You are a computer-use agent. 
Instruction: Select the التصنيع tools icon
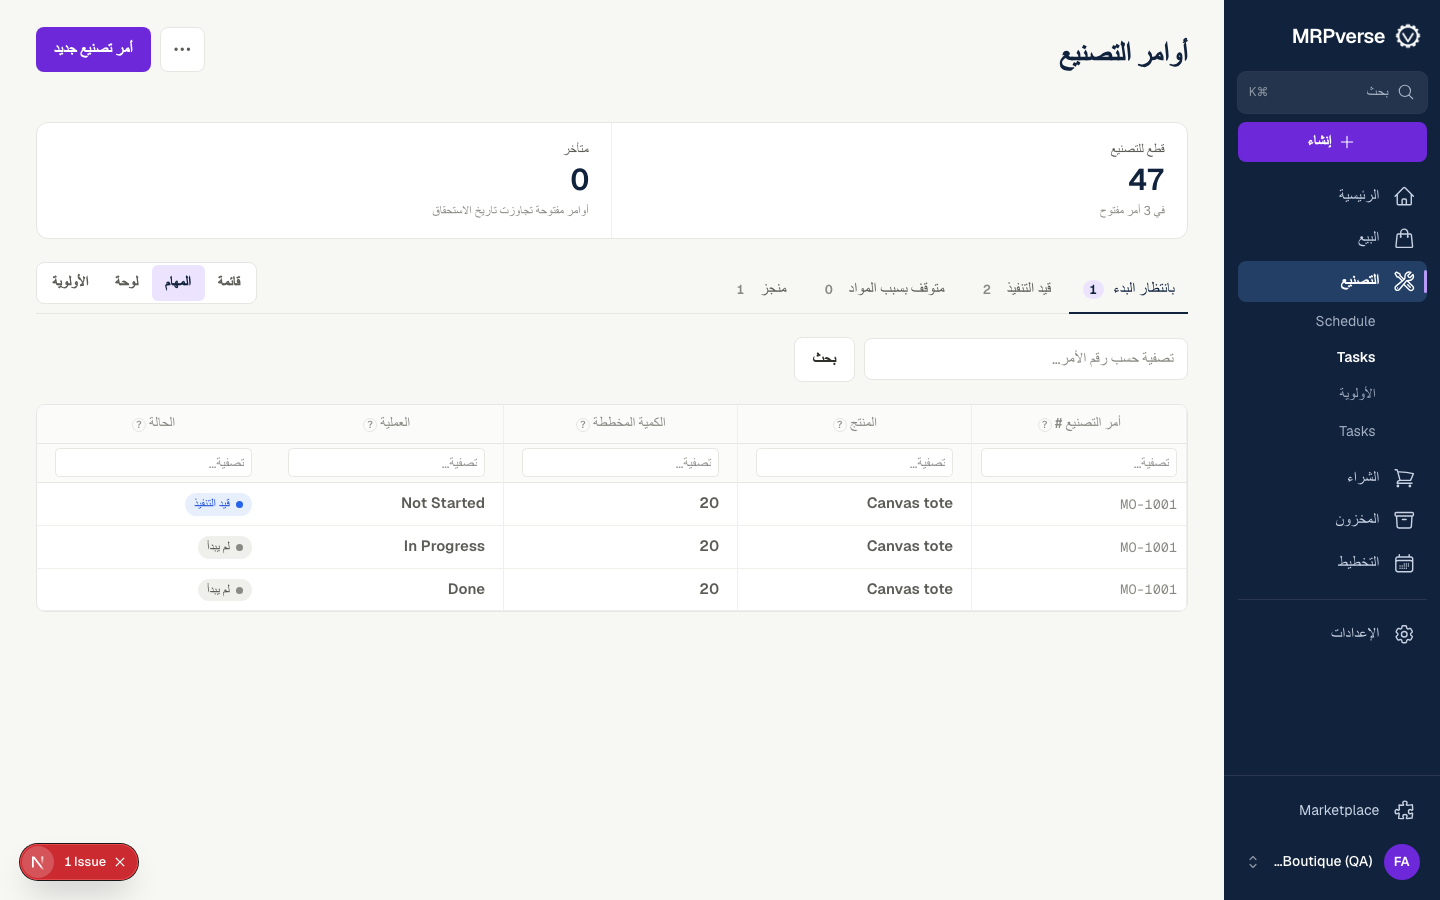(x=1404, y=281)
